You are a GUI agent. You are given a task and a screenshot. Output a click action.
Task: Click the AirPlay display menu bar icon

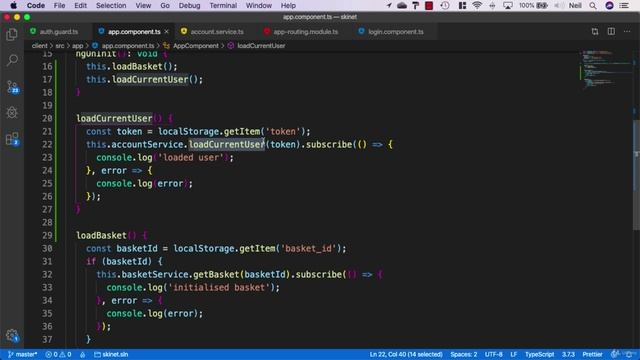pos(508,5)
